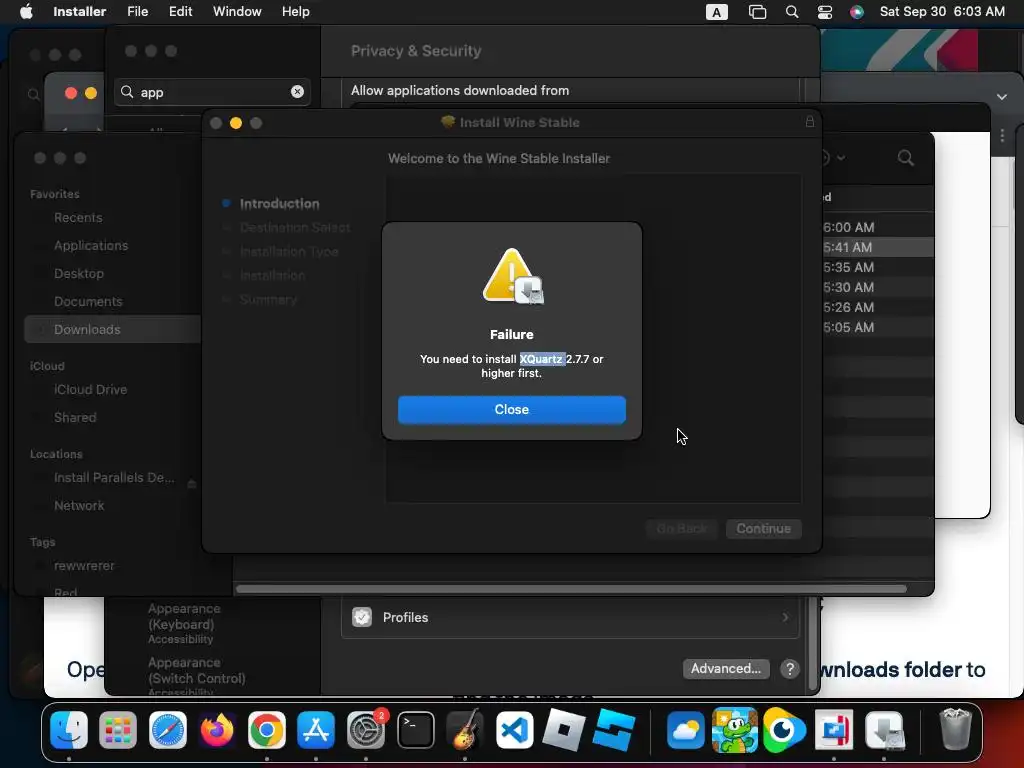Open the File menu
This screenshot has width=1024, height=768.
137,11
